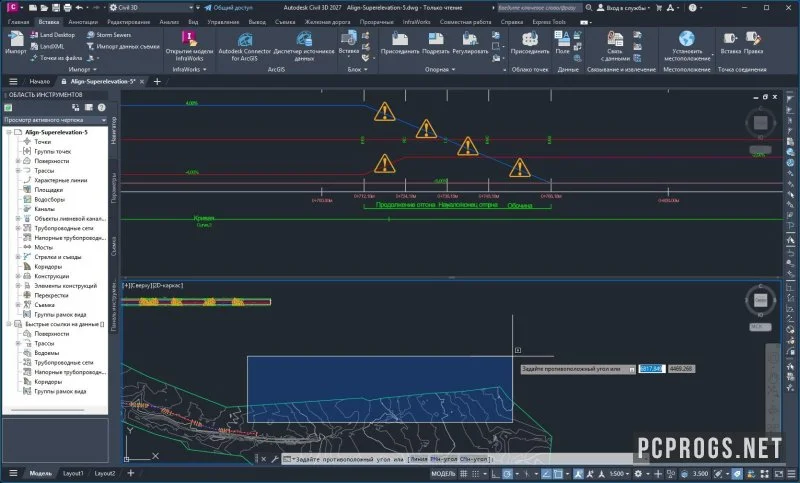Screen dimensions: 800x483
Task: Expand the Reference (Опорная) panel dropdown
Action: pyautogui.click(x=440, y=69)
